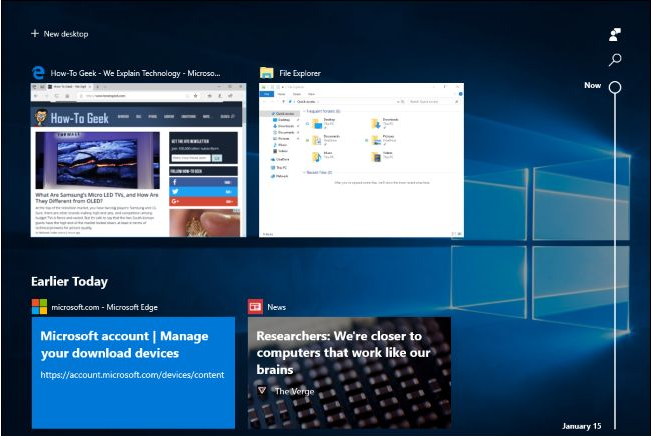Screen dimensions: 652x436
Task: Click the account sync people icon
Action: tap(615, 34)
